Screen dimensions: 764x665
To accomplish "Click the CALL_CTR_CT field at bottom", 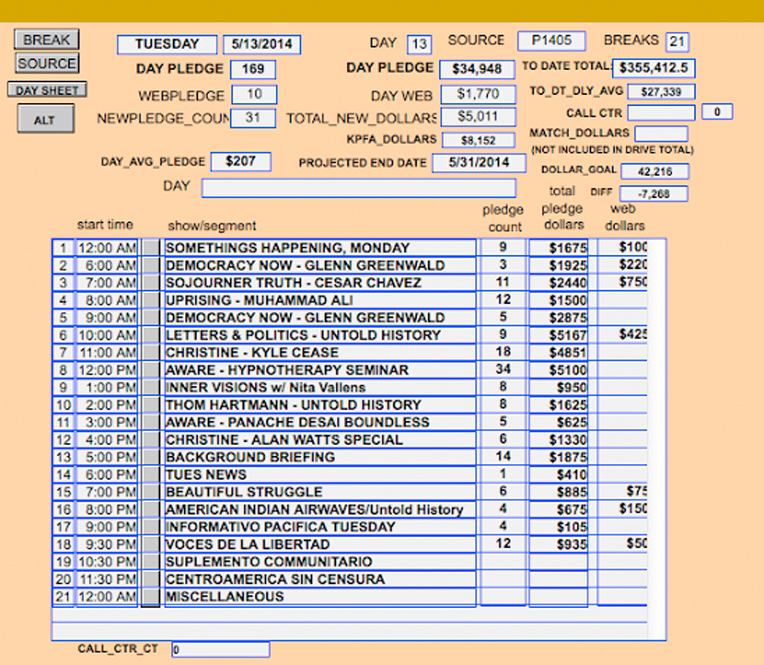I will click(x=220, y=650).
